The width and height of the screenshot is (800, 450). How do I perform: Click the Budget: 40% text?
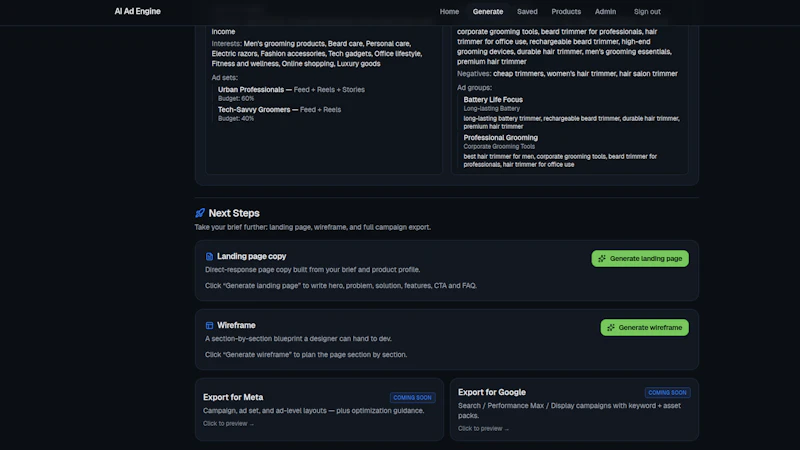[236, 118]
